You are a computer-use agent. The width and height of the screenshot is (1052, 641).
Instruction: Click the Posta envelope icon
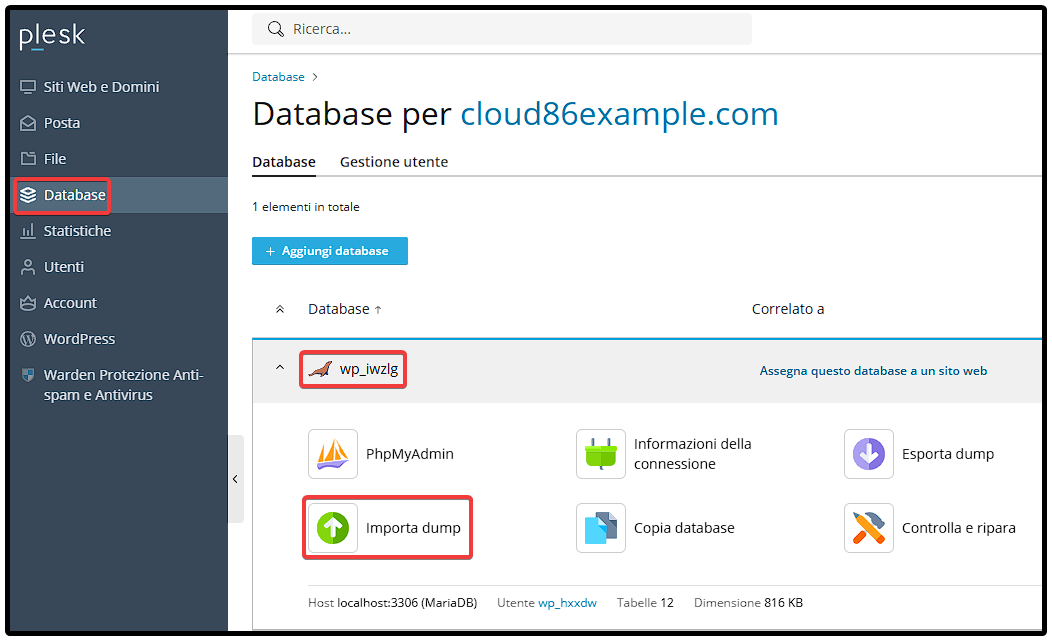tap(28, 124)
